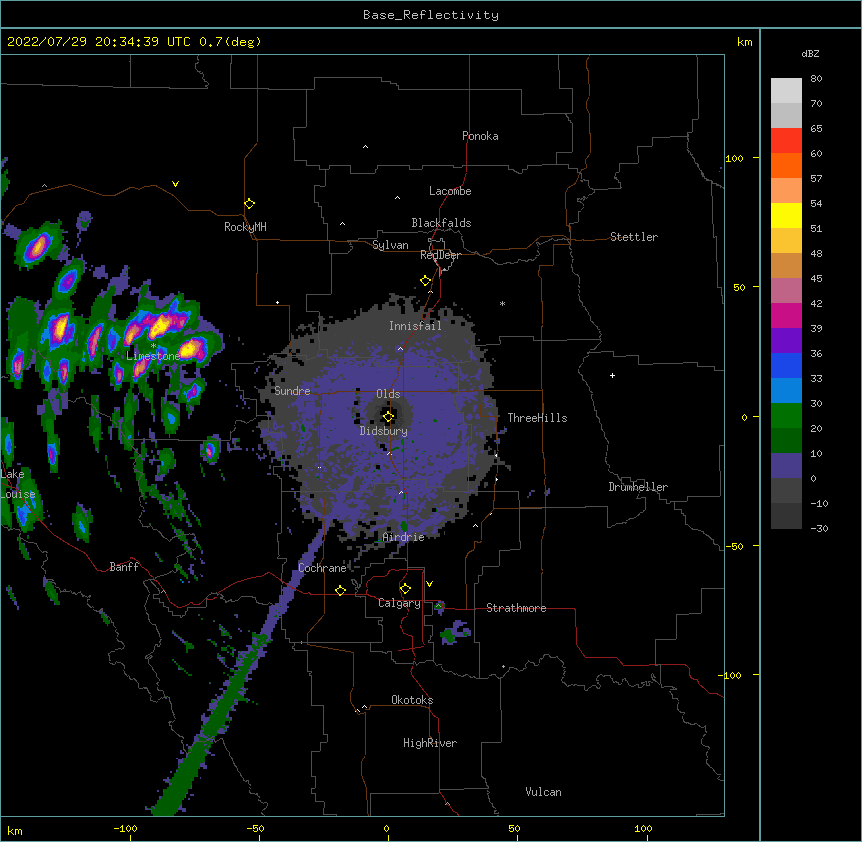Click the caret marker west of Ponoka
This screenshot has width=862, height=842.
pos(365,147)
